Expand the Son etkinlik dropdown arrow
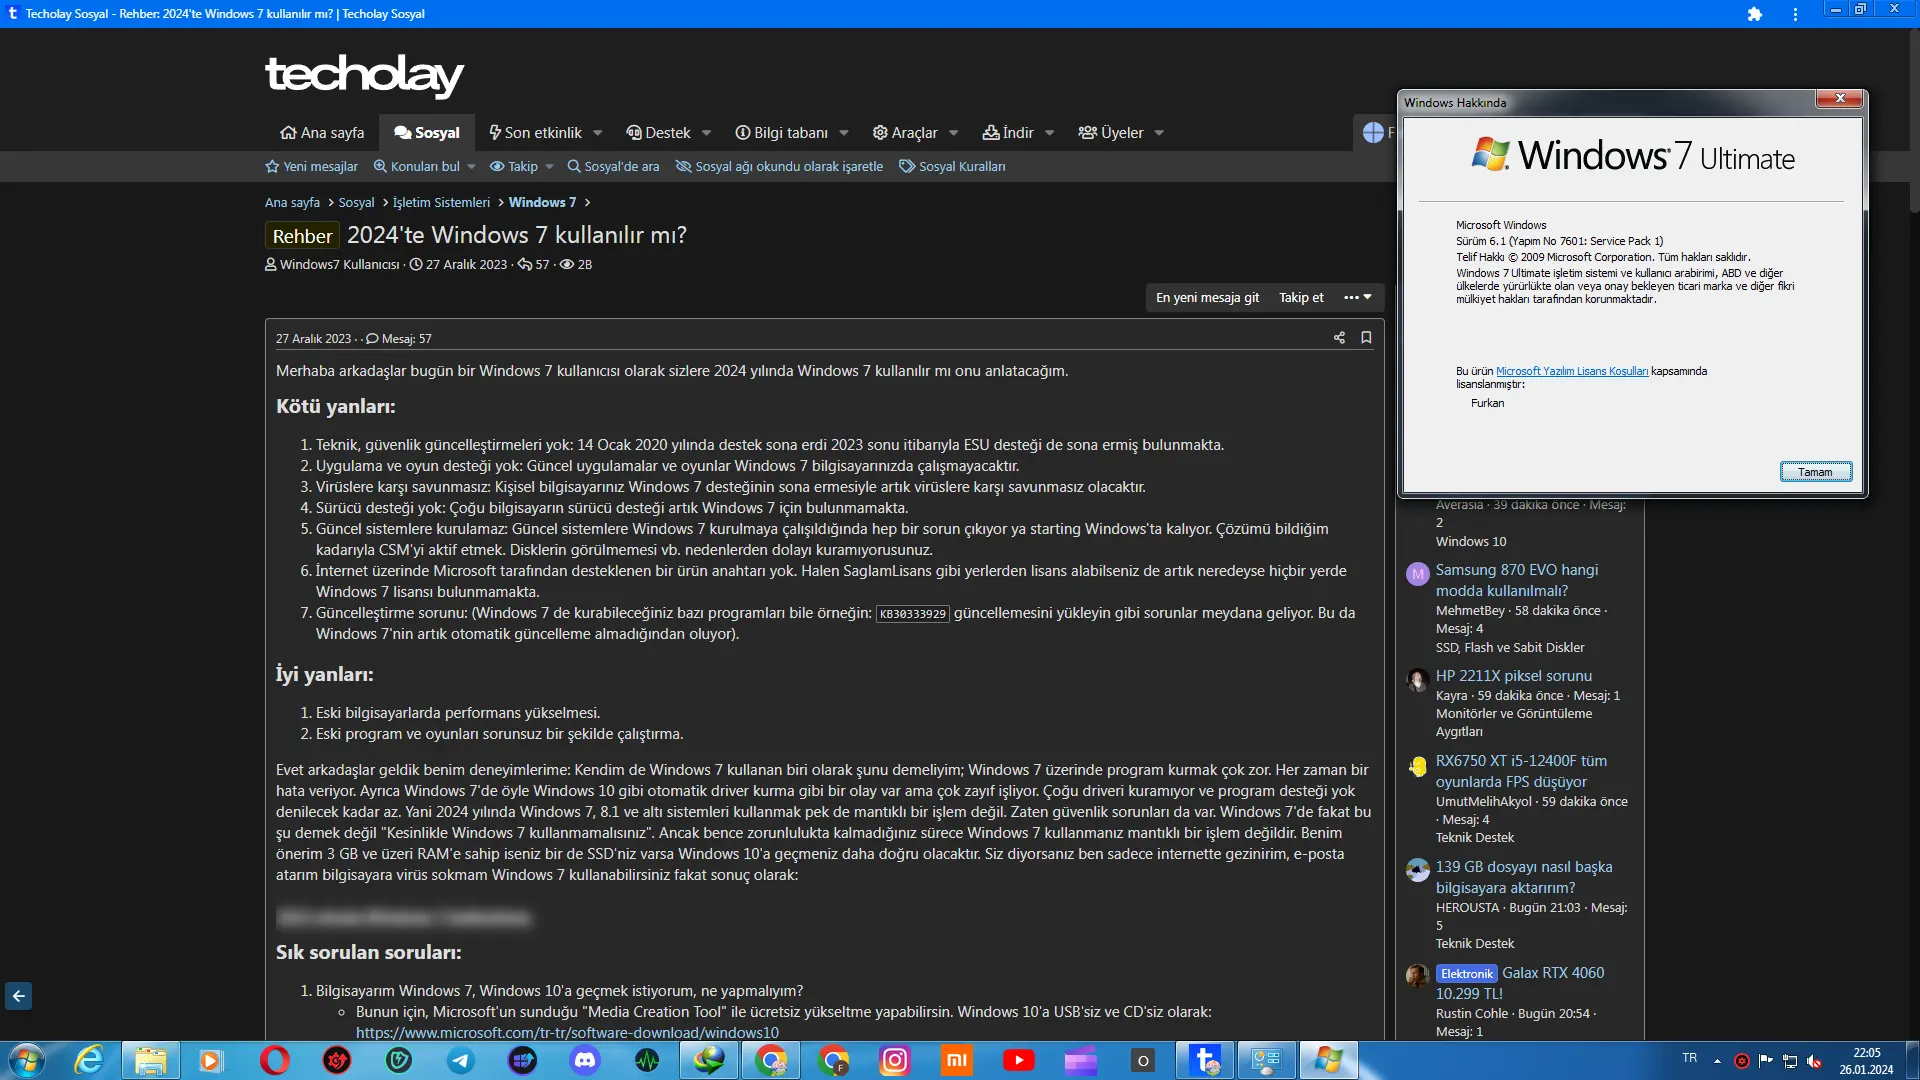The image size is (1920, 1080). pyautogui.click(x=598, y=133)
